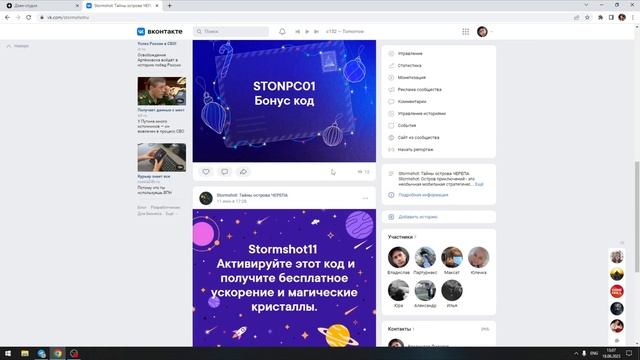Open the Stormshot11 post author avatar
This screenshot has height=360, width=640.
coord(206,198)
